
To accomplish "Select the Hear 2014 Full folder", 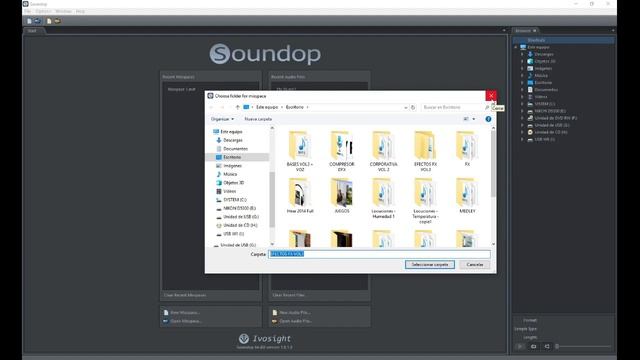I will point(300,196).
